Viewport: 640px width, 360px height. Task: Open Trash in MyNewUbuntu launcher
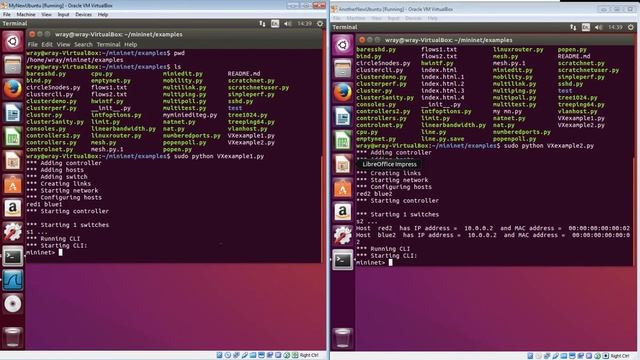(x=13, y=337)
